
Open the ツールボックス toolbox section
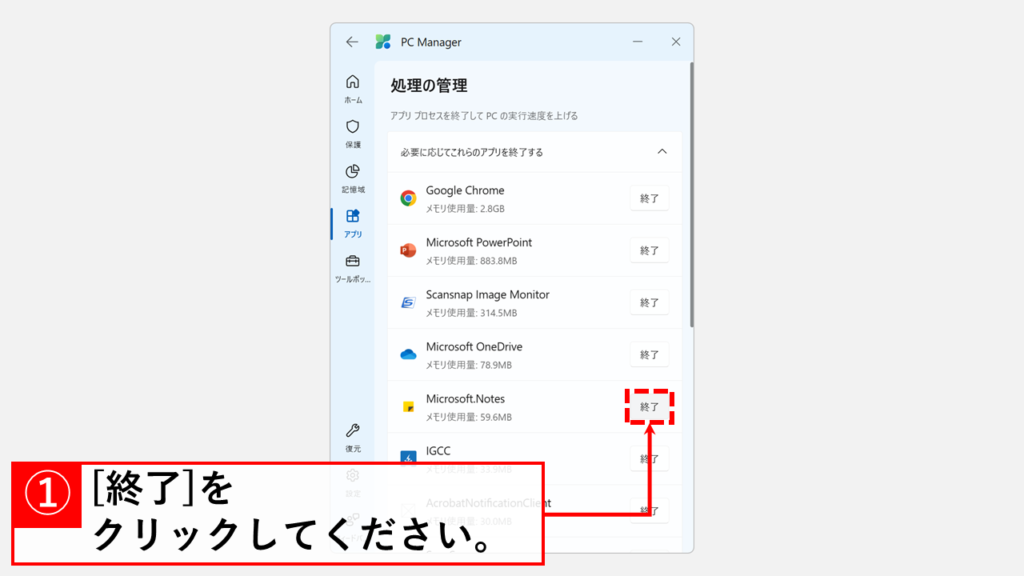(353, 267)
